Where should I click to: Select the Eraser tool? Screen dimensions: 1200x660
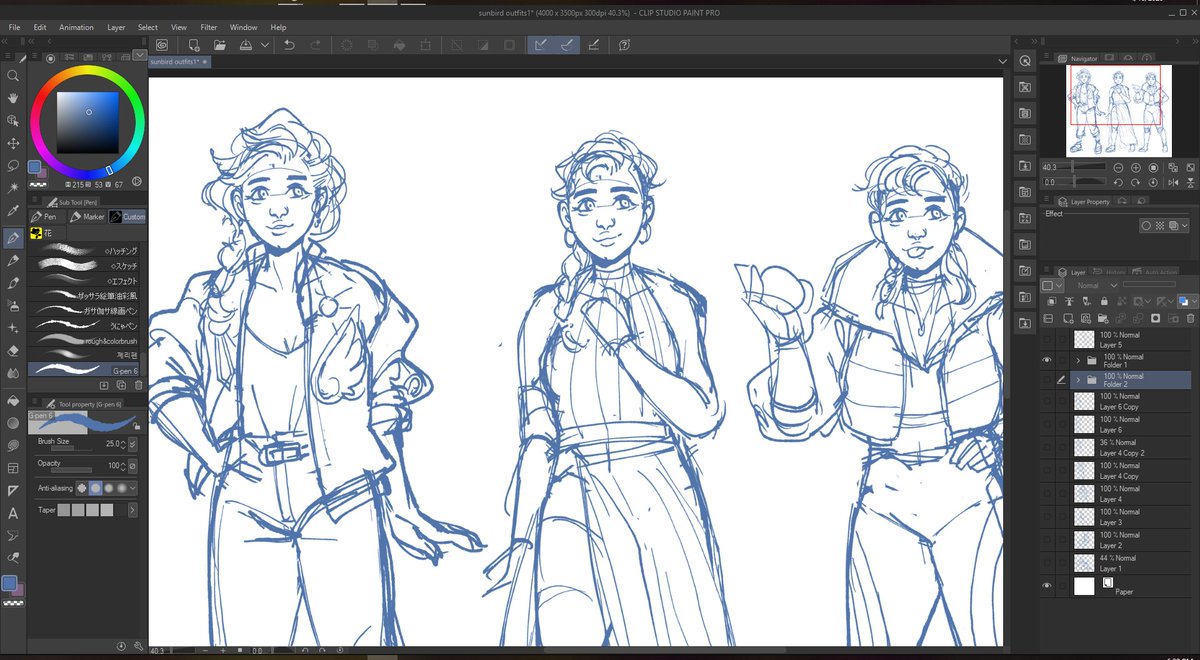point(13,351)
